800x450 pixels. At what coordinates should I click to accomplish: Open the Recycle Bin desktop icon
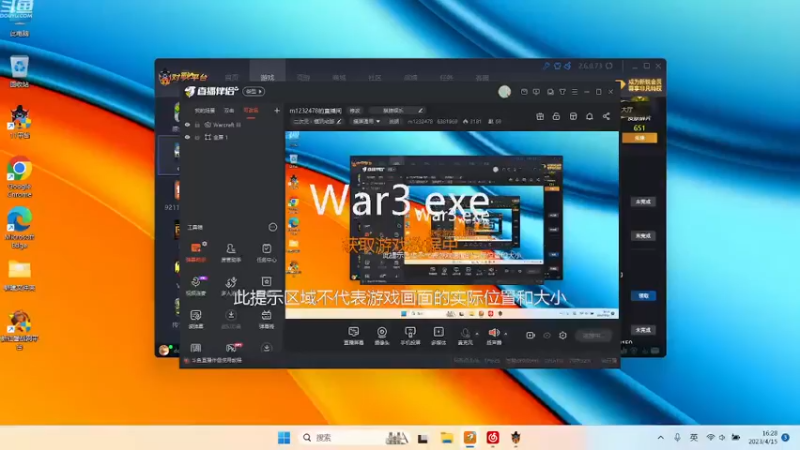[19, 71]
